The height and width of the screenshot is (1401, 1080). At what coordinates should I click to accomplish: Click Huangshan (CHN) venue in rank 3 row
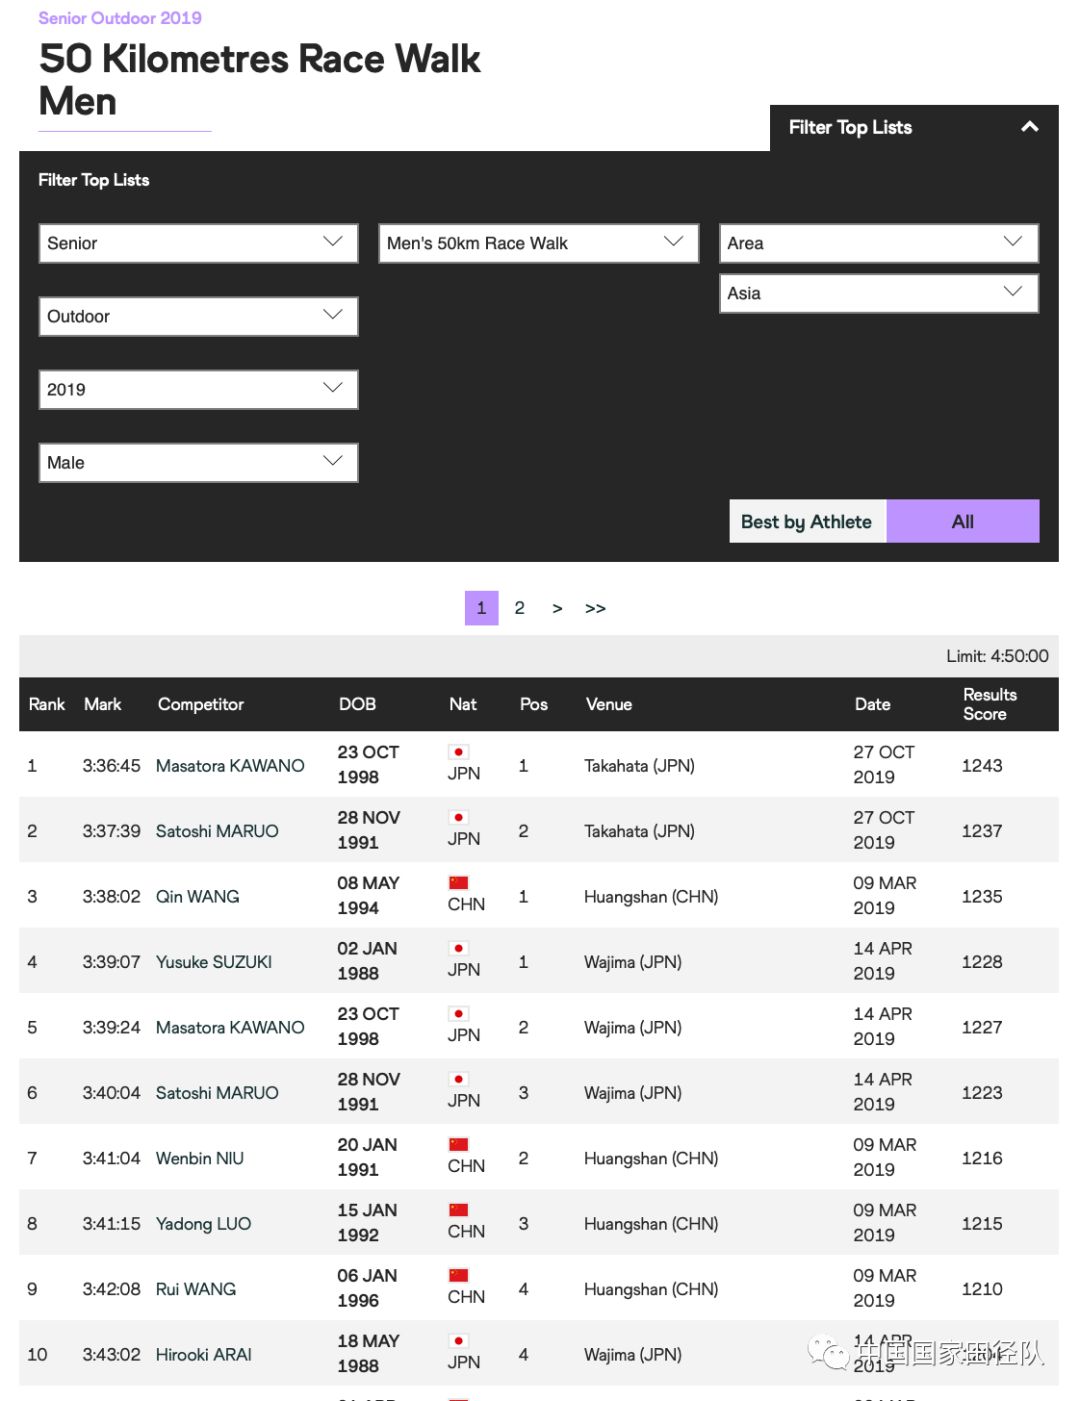tap(651, 896)
